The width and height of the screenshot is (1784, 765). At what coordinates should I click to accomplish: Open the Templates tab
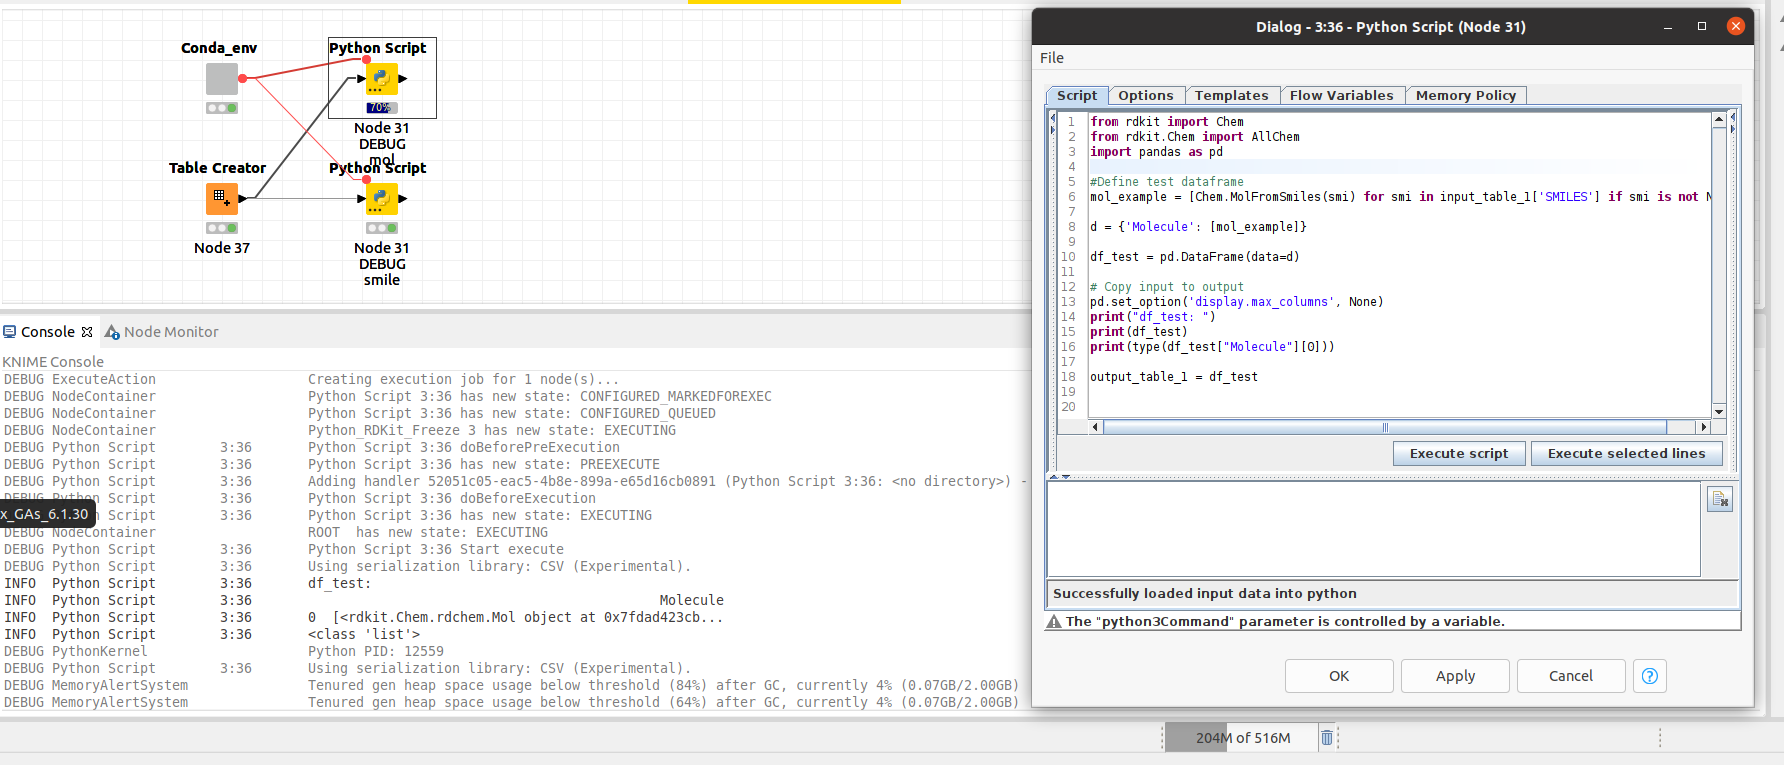pyautogui.click(x=1230, y=96)
